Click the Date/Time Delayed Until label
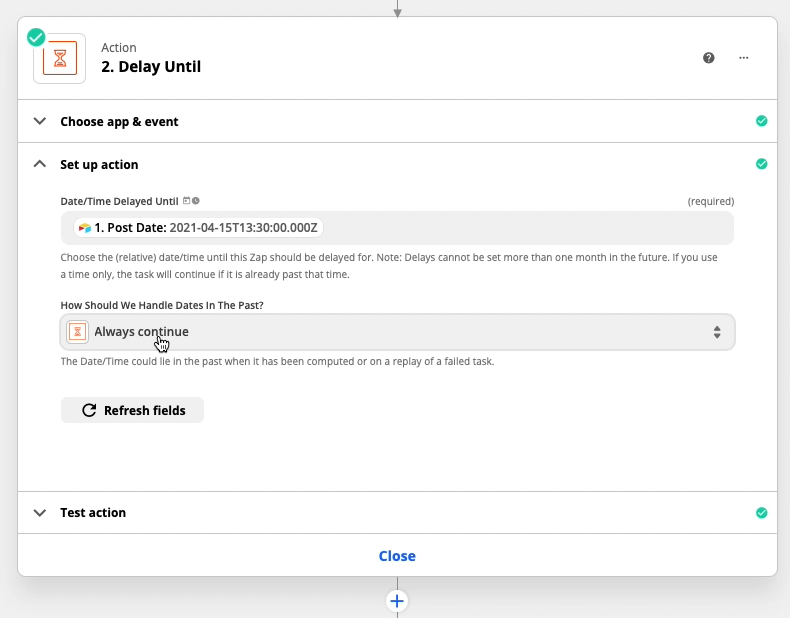Screen dimensions: 790x618 pyautogui.click(x=119, y=201)
